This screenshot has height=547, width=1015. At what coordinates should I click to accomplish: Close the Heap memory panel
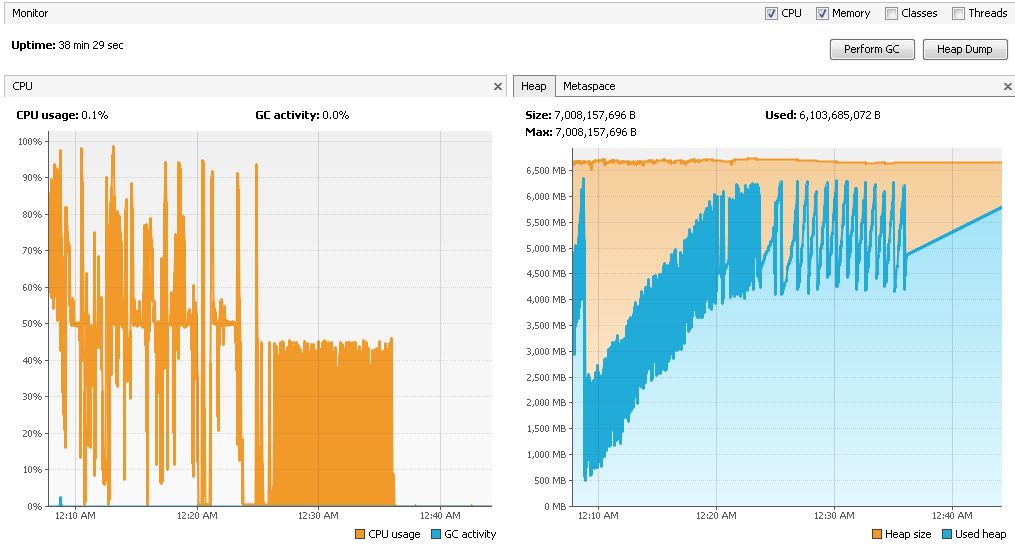[x=1007, y=87]
